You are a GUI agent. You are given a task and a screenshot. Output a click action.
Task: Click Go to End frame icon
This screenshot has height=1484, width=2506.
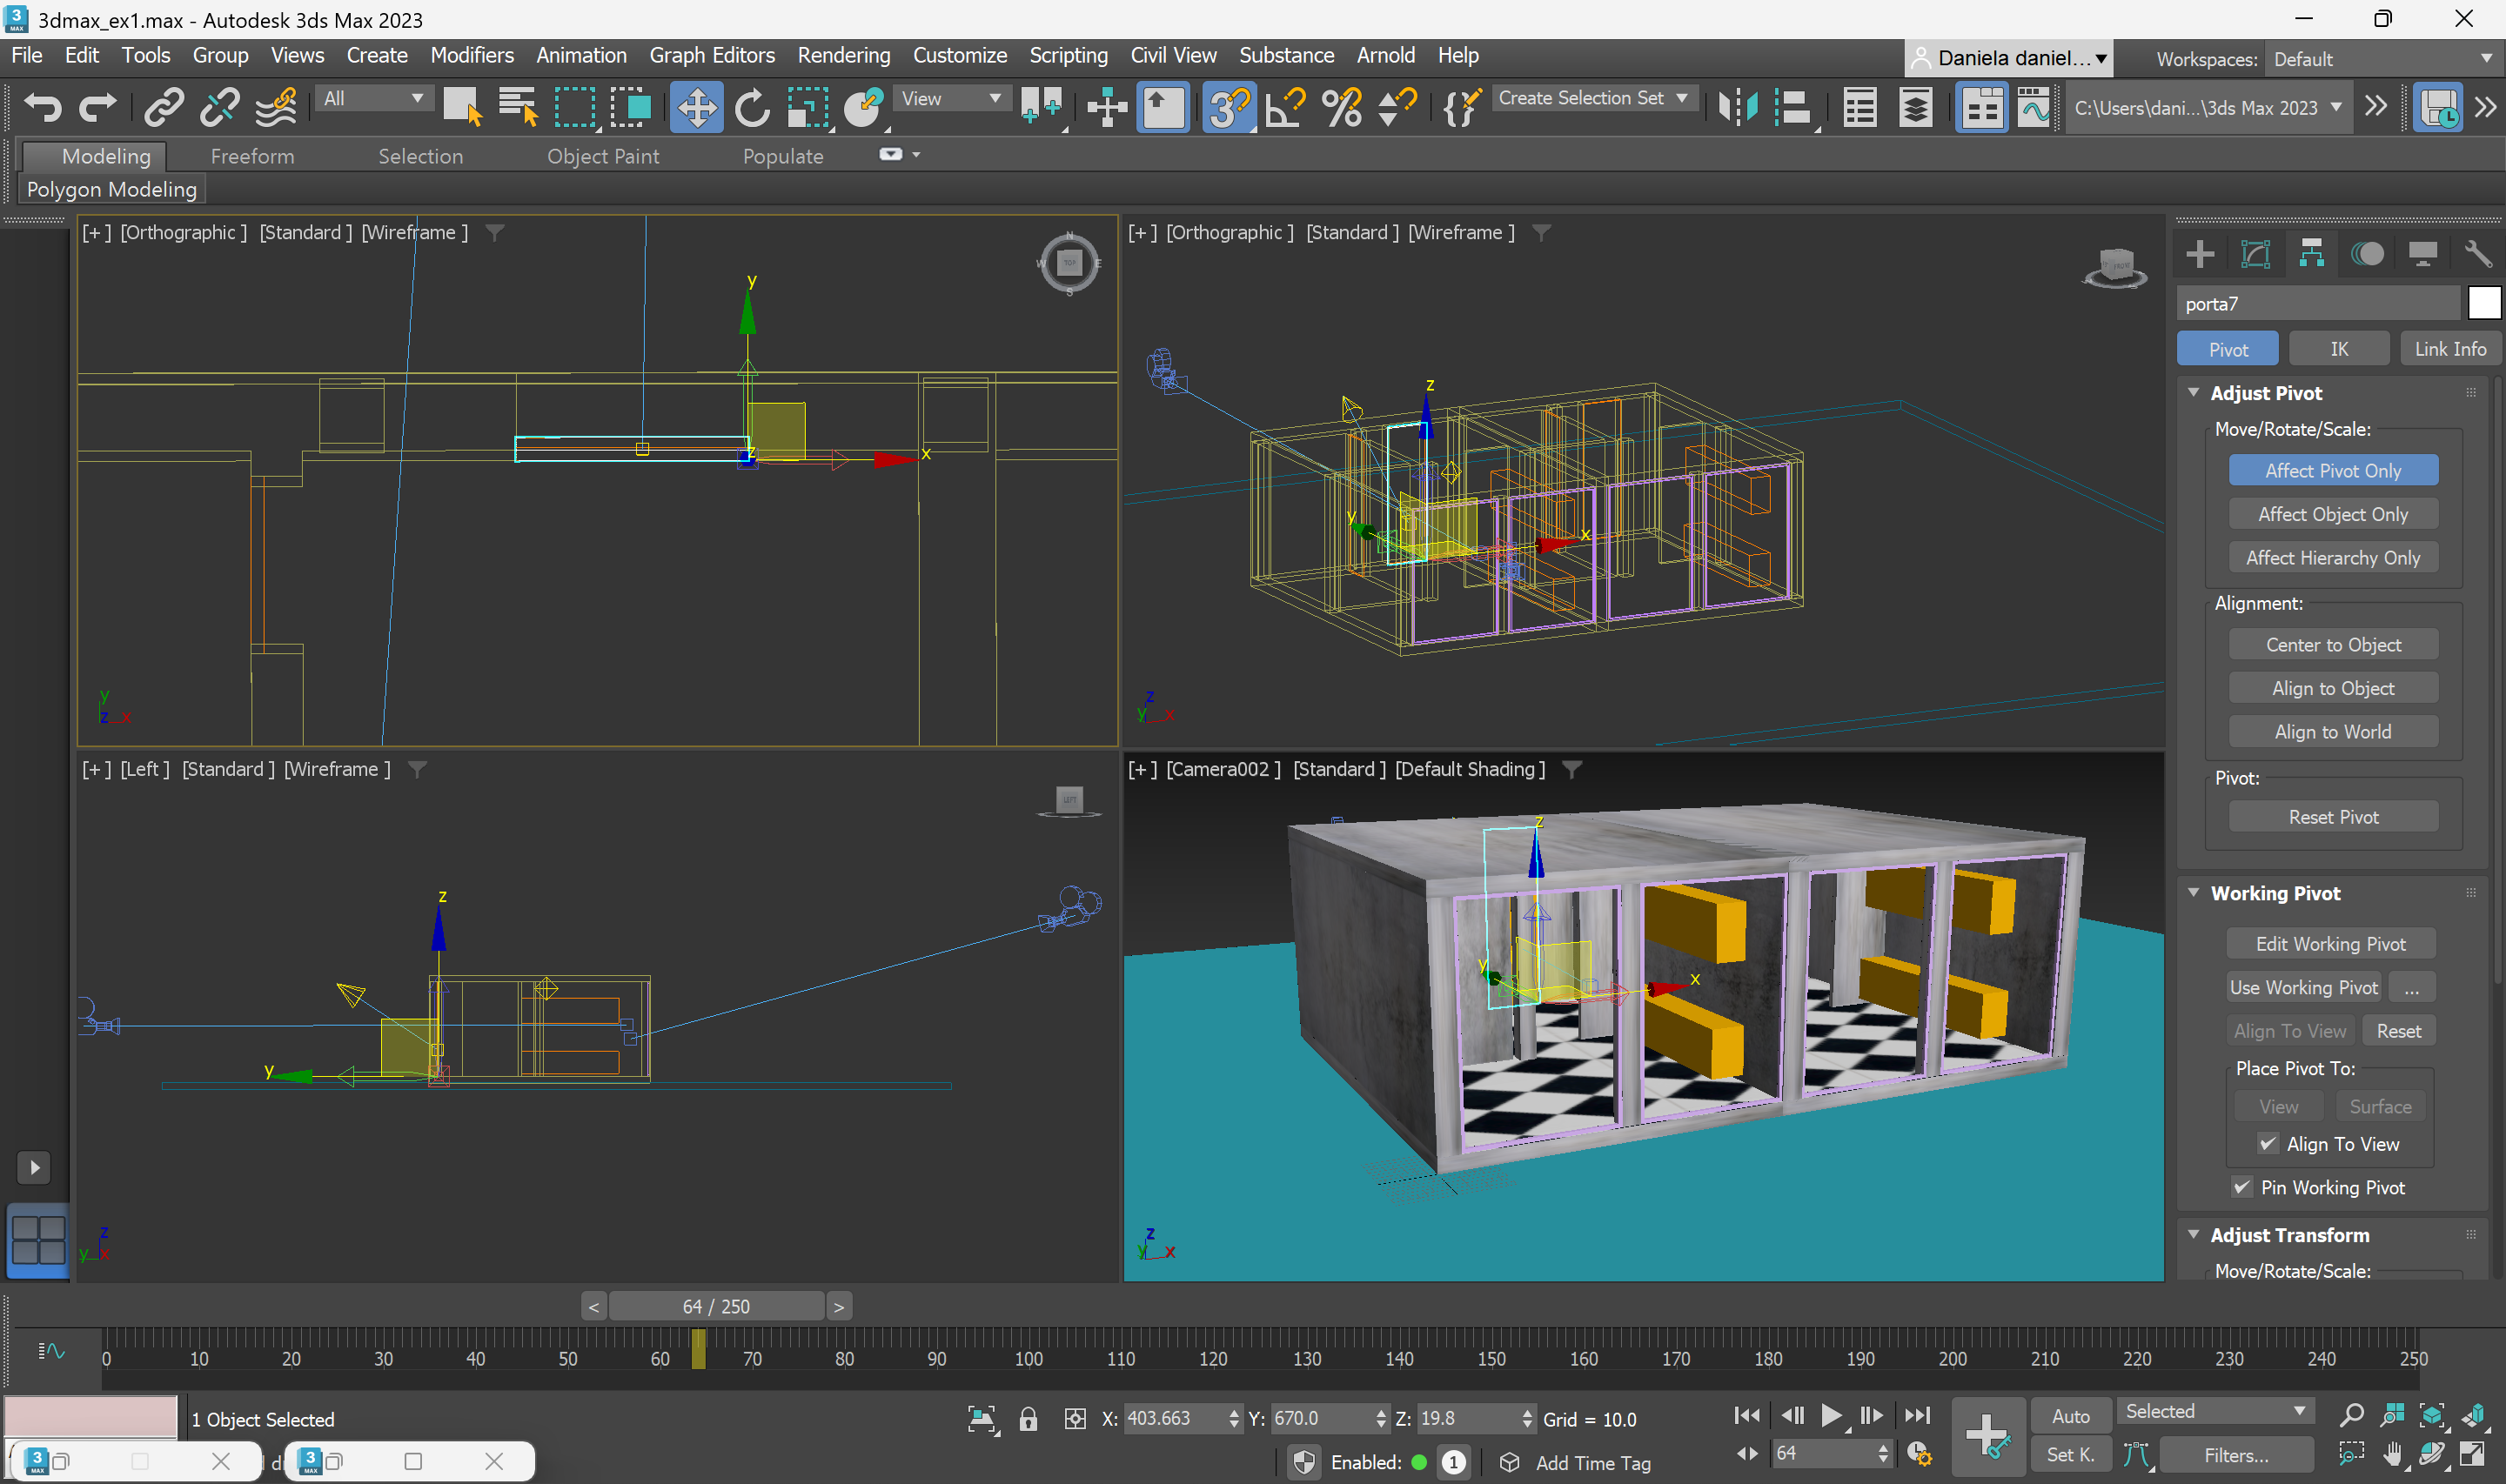pos(1917,1416)
